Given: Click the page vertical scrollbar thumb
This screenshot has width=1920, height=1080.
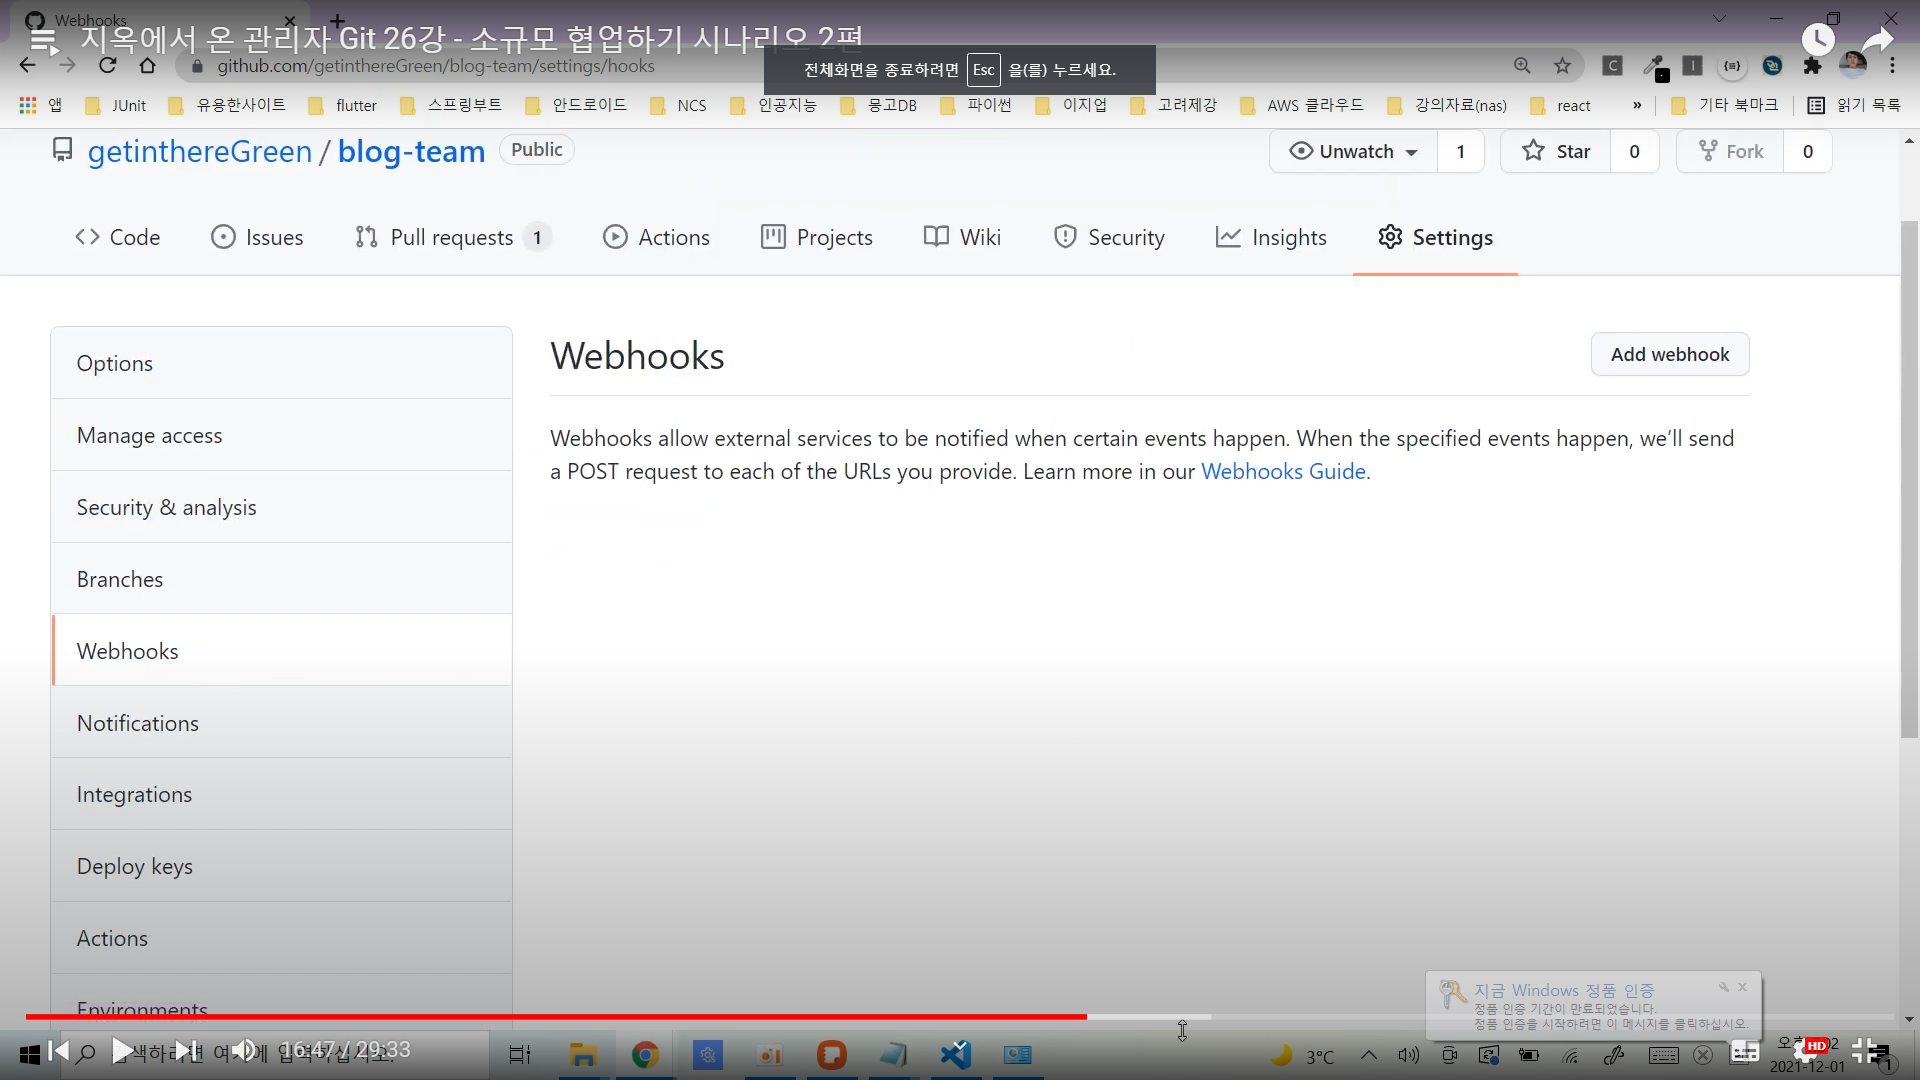Looking at the screenshot, I should click(1909, 480).
